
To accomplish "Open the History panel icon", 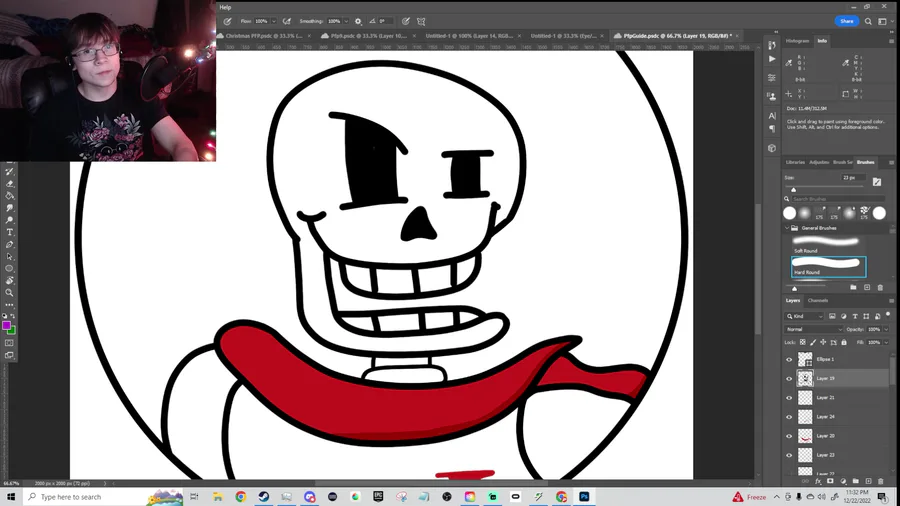I will coord(772,45).
